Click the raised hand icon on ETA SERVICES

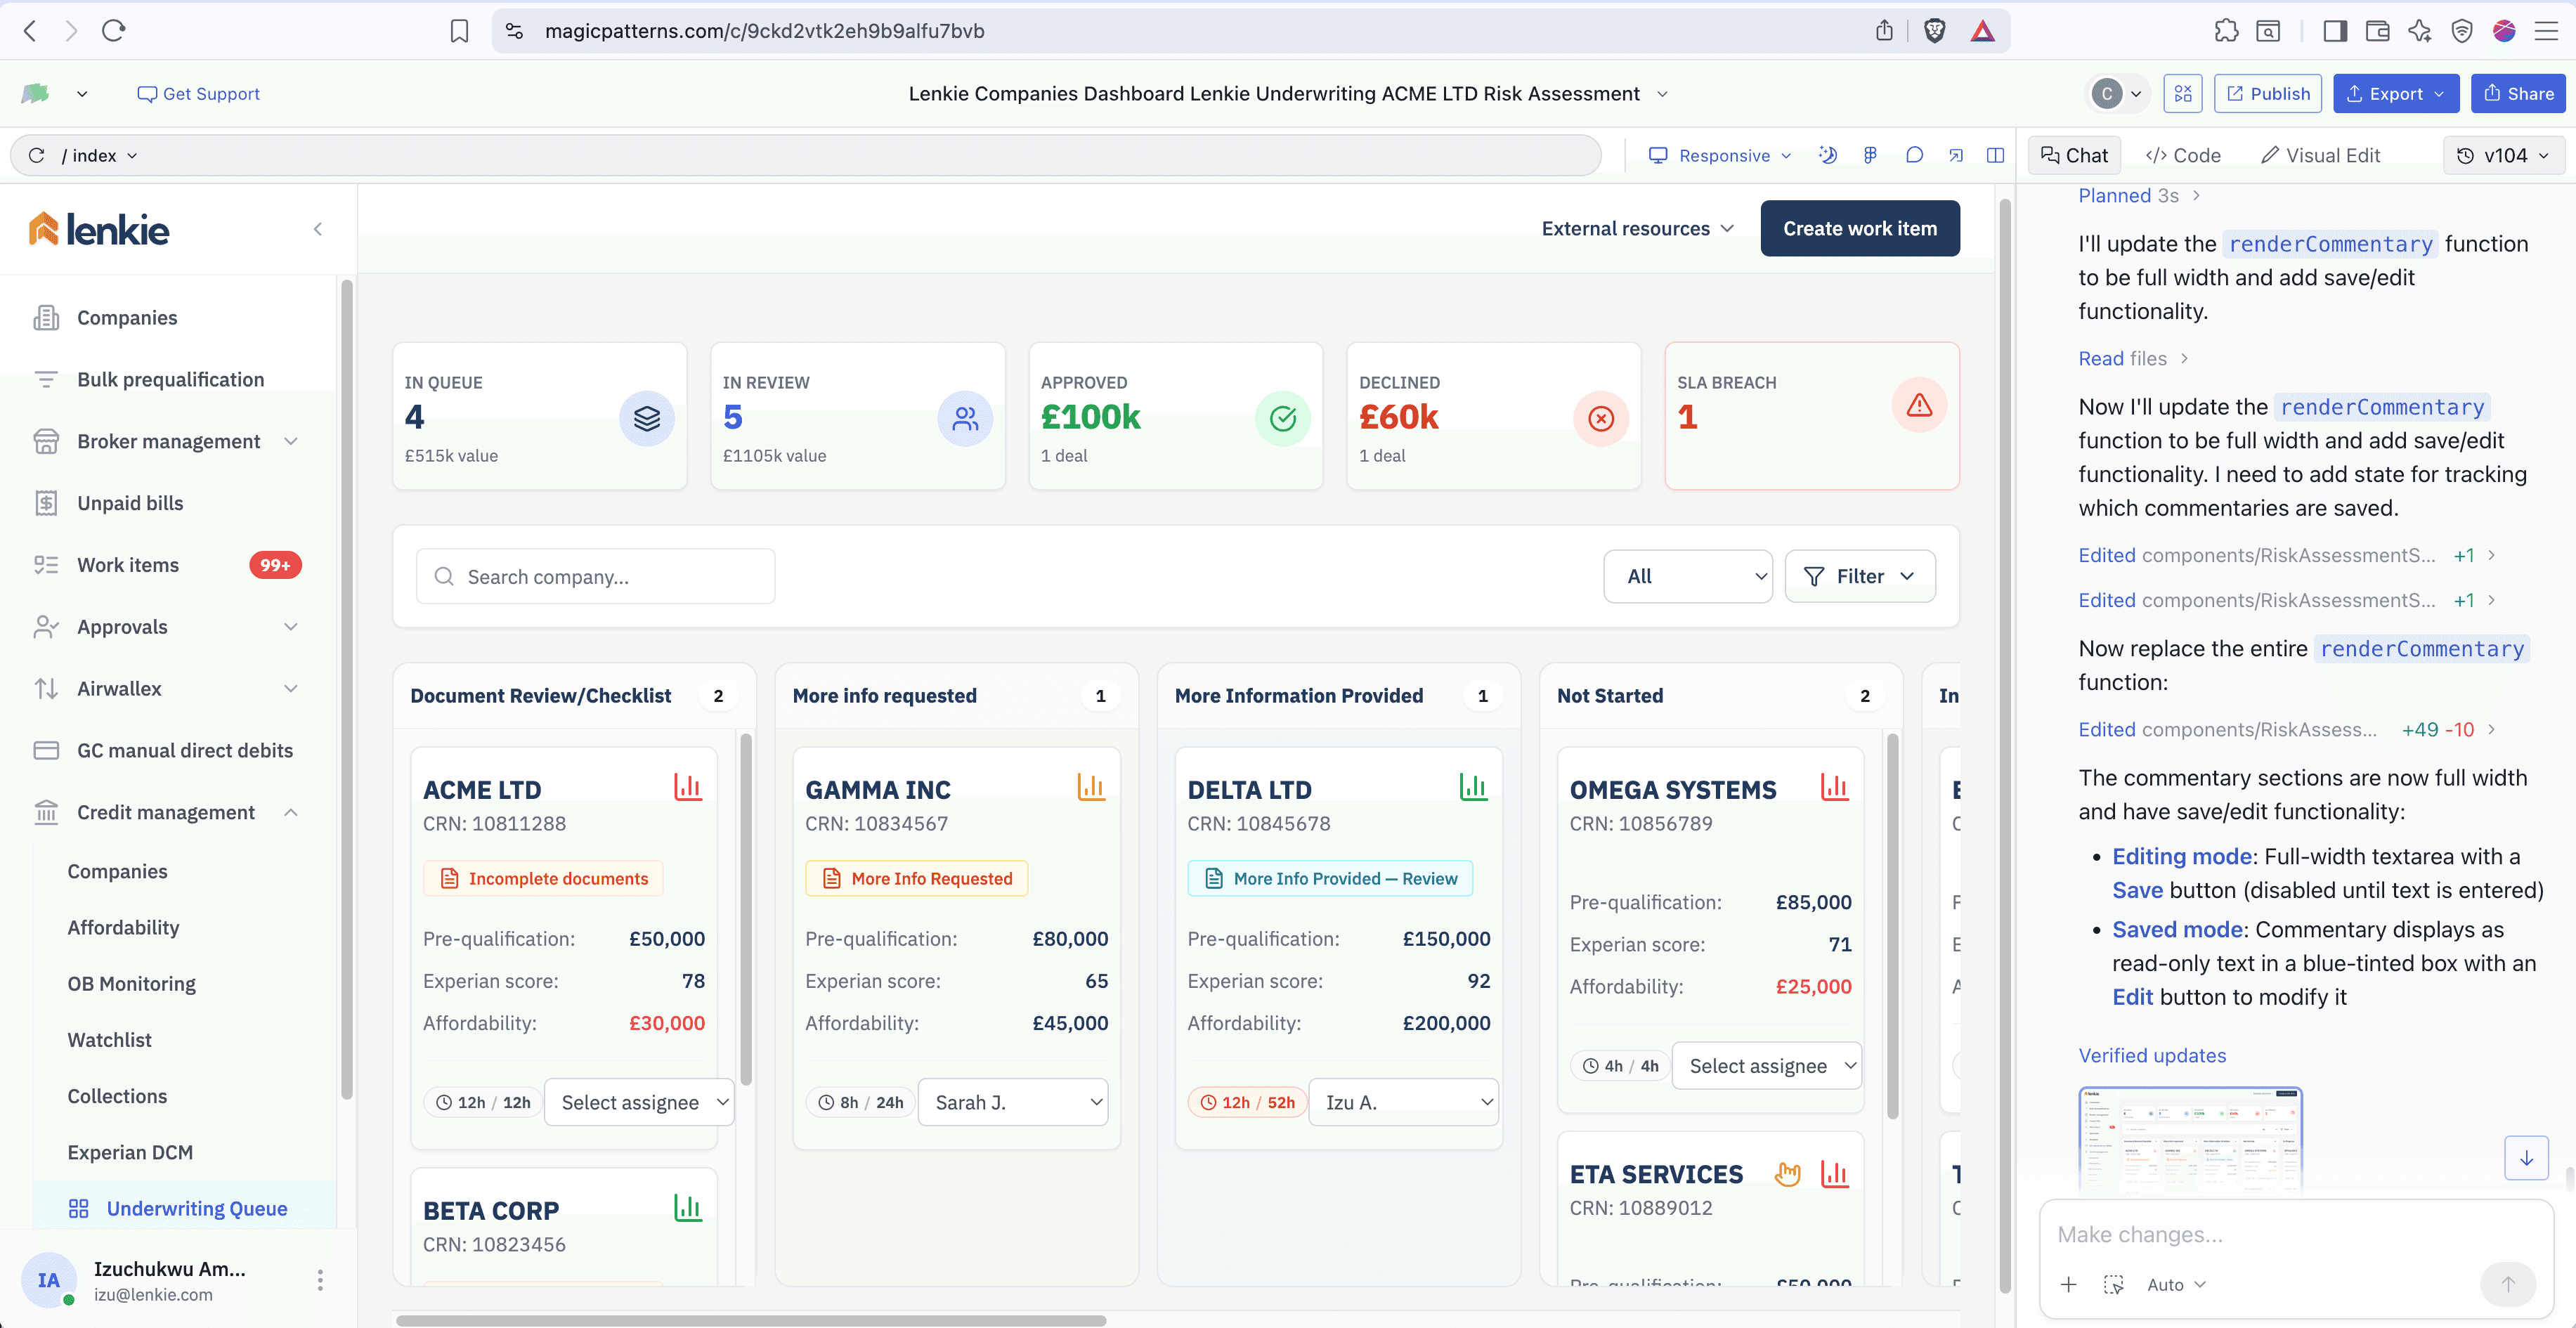(x=1787, y=1173)
